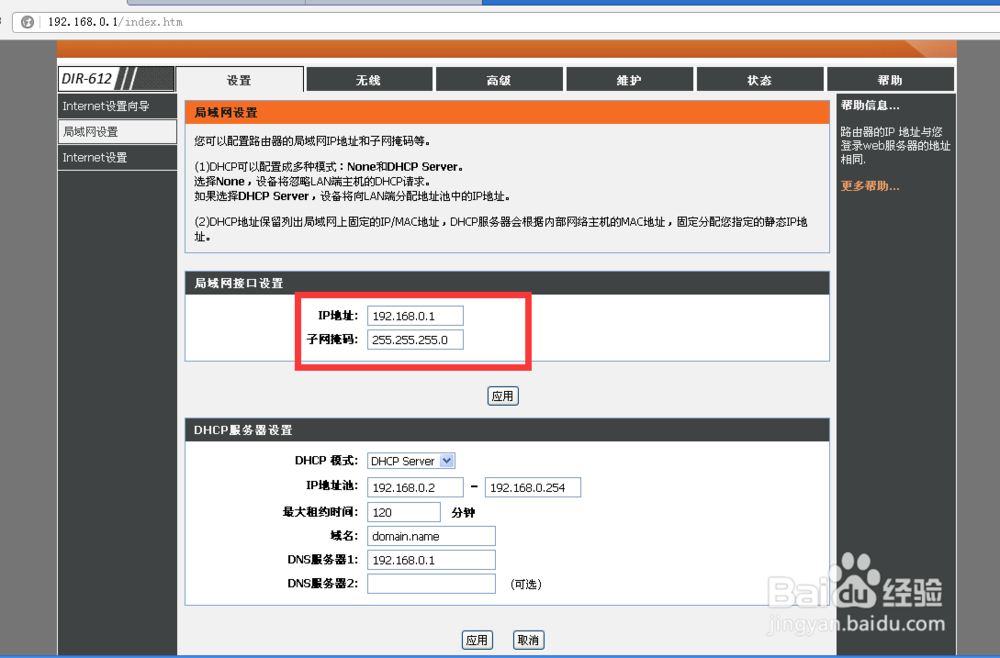The height and width of the screenshot is (658, 1000).
Task: Click the 域名 input field
Action: point(431,536)
